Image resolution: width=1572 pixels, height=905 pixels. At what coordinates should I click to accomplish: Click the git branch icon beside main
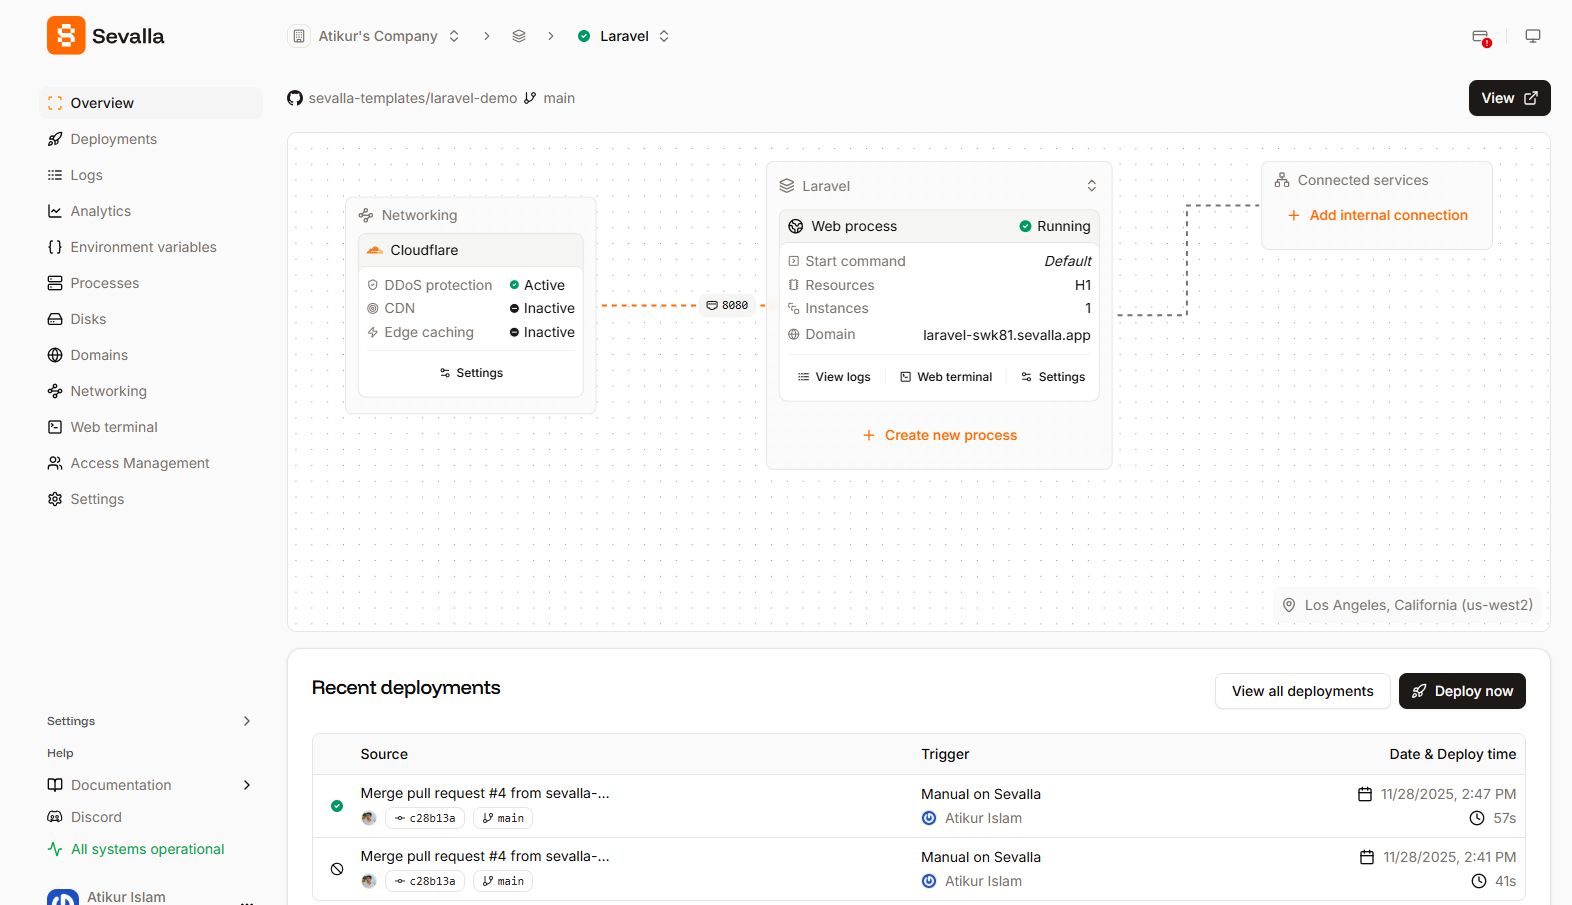530,98
